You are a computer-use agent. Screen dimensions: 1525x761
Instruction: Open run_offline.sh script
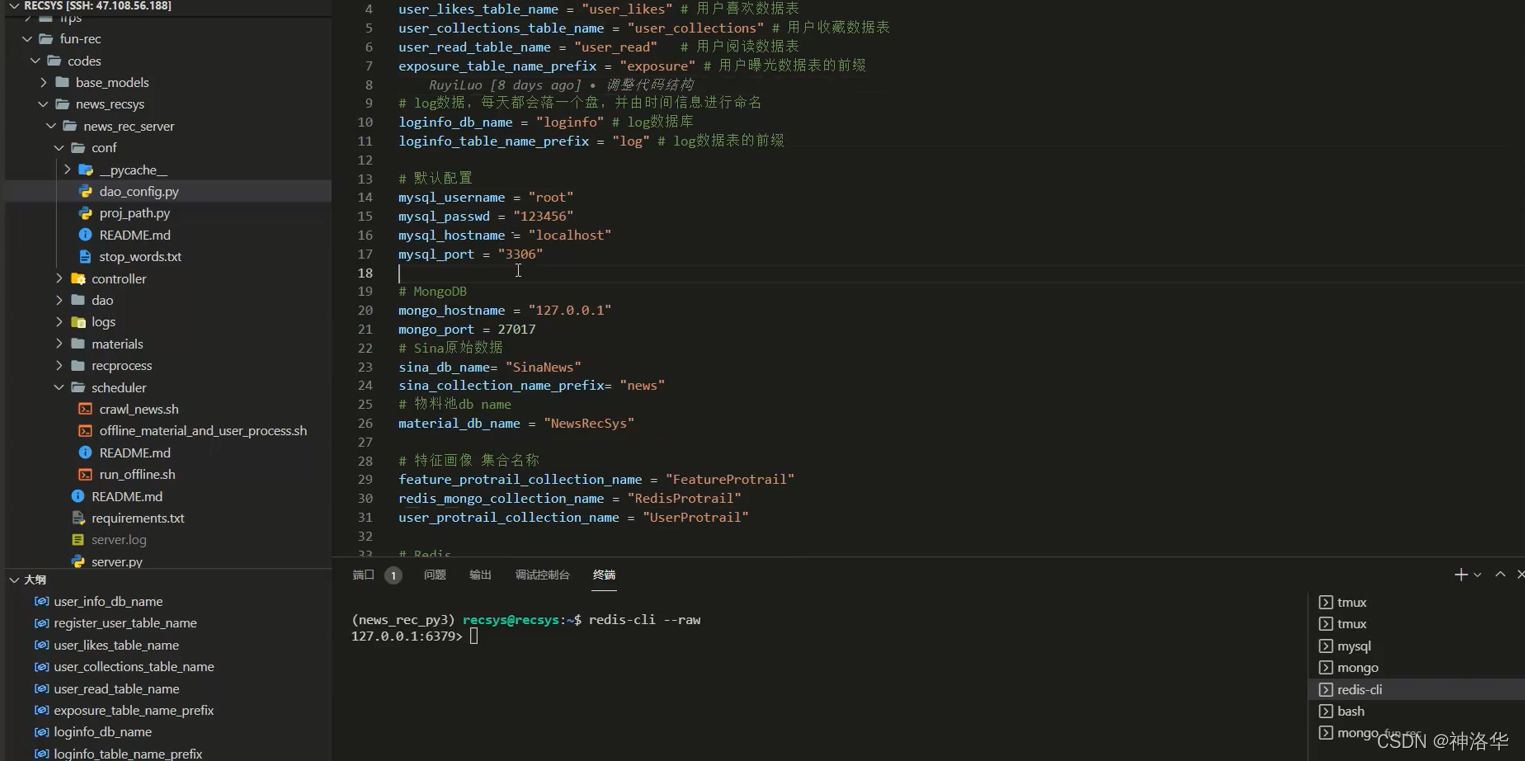click(137, 474)
